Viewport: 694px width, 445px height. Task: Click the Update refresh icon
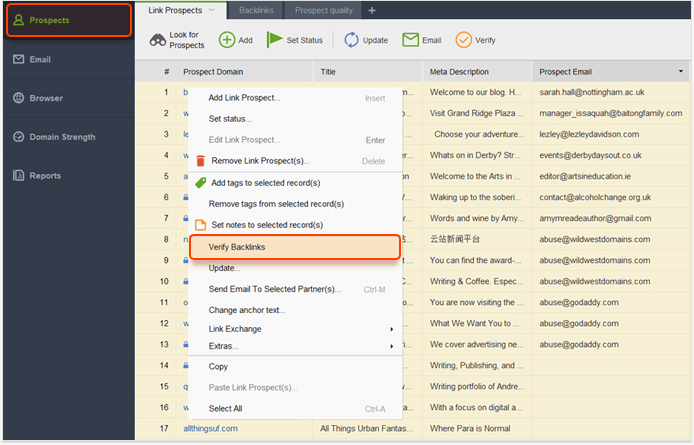pos(351,40)
